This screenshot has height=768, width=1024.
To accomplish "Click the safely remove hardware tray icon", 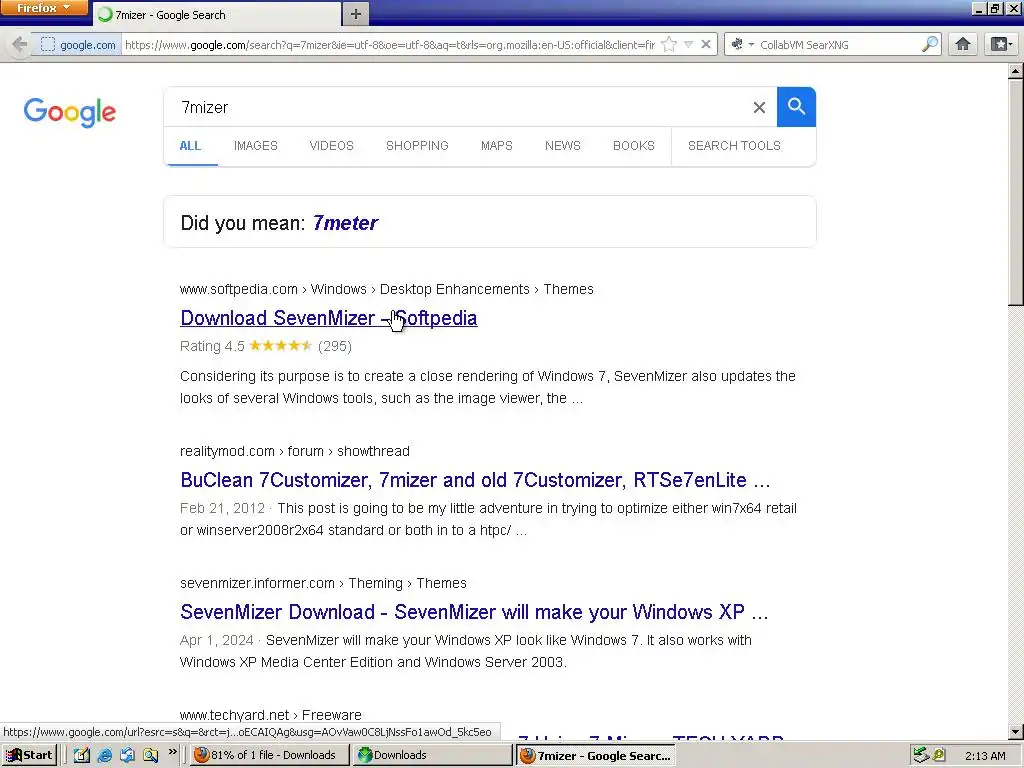I will point(921,755).
